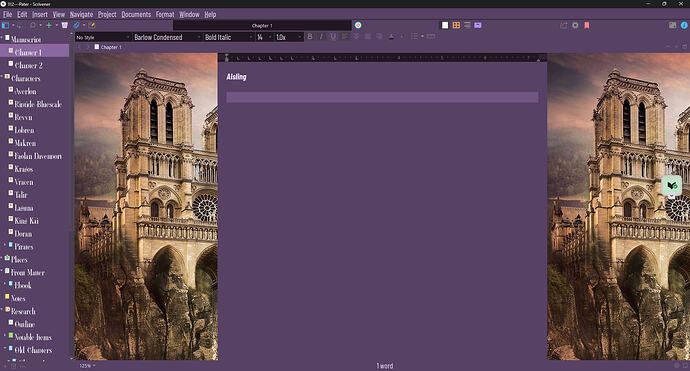Collapse the Research folder
The height and width of the screenshot is (371, 690).
[x=2, y=309]
